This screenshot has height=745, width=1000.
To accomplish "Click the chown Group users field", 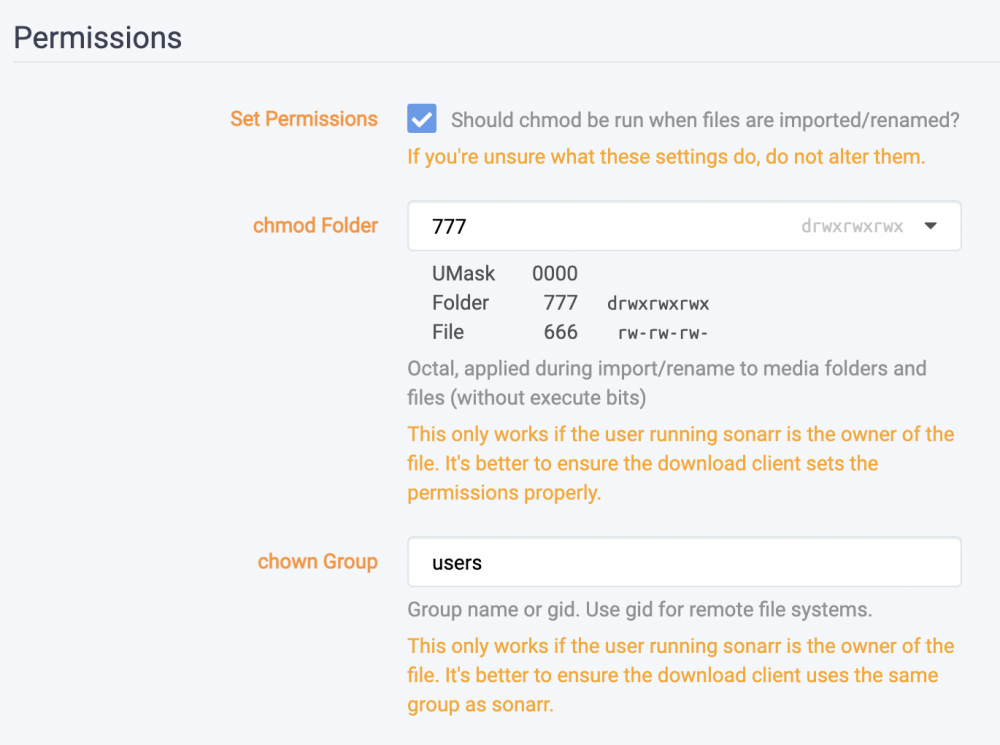I will [x=684, y=562].
